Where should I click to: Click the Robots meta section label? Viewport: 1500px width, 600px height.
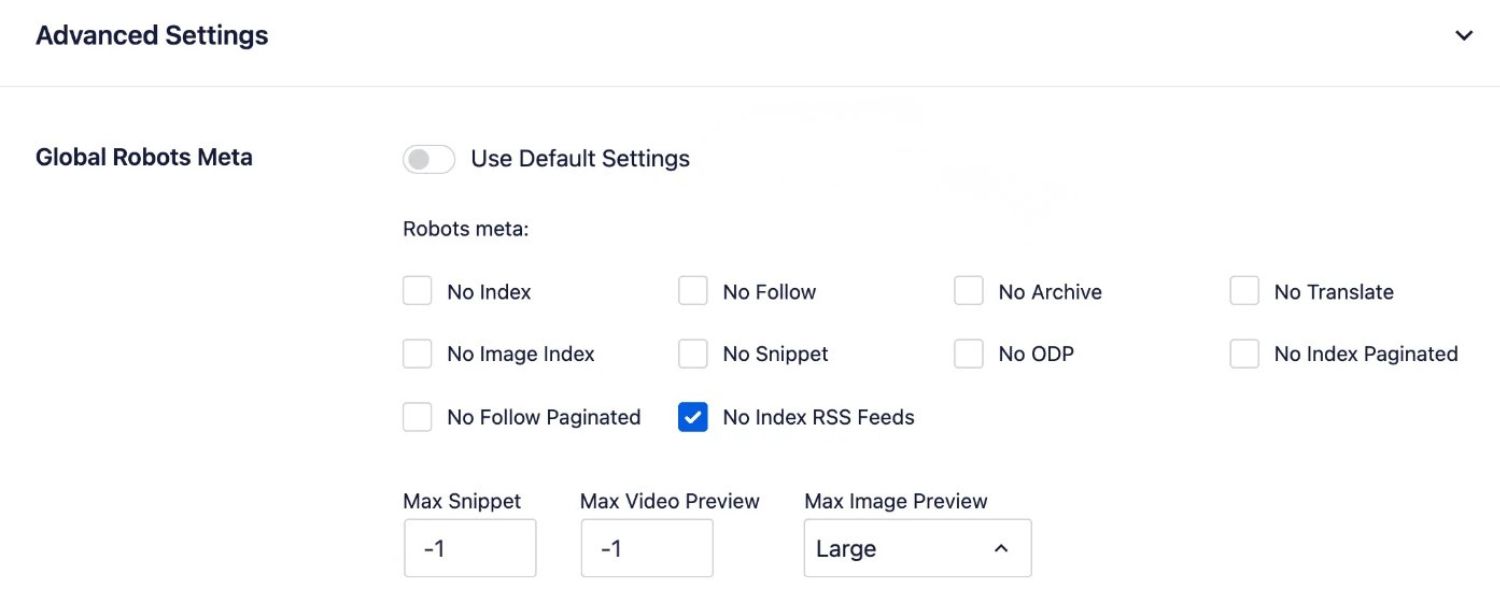point(465,229)
